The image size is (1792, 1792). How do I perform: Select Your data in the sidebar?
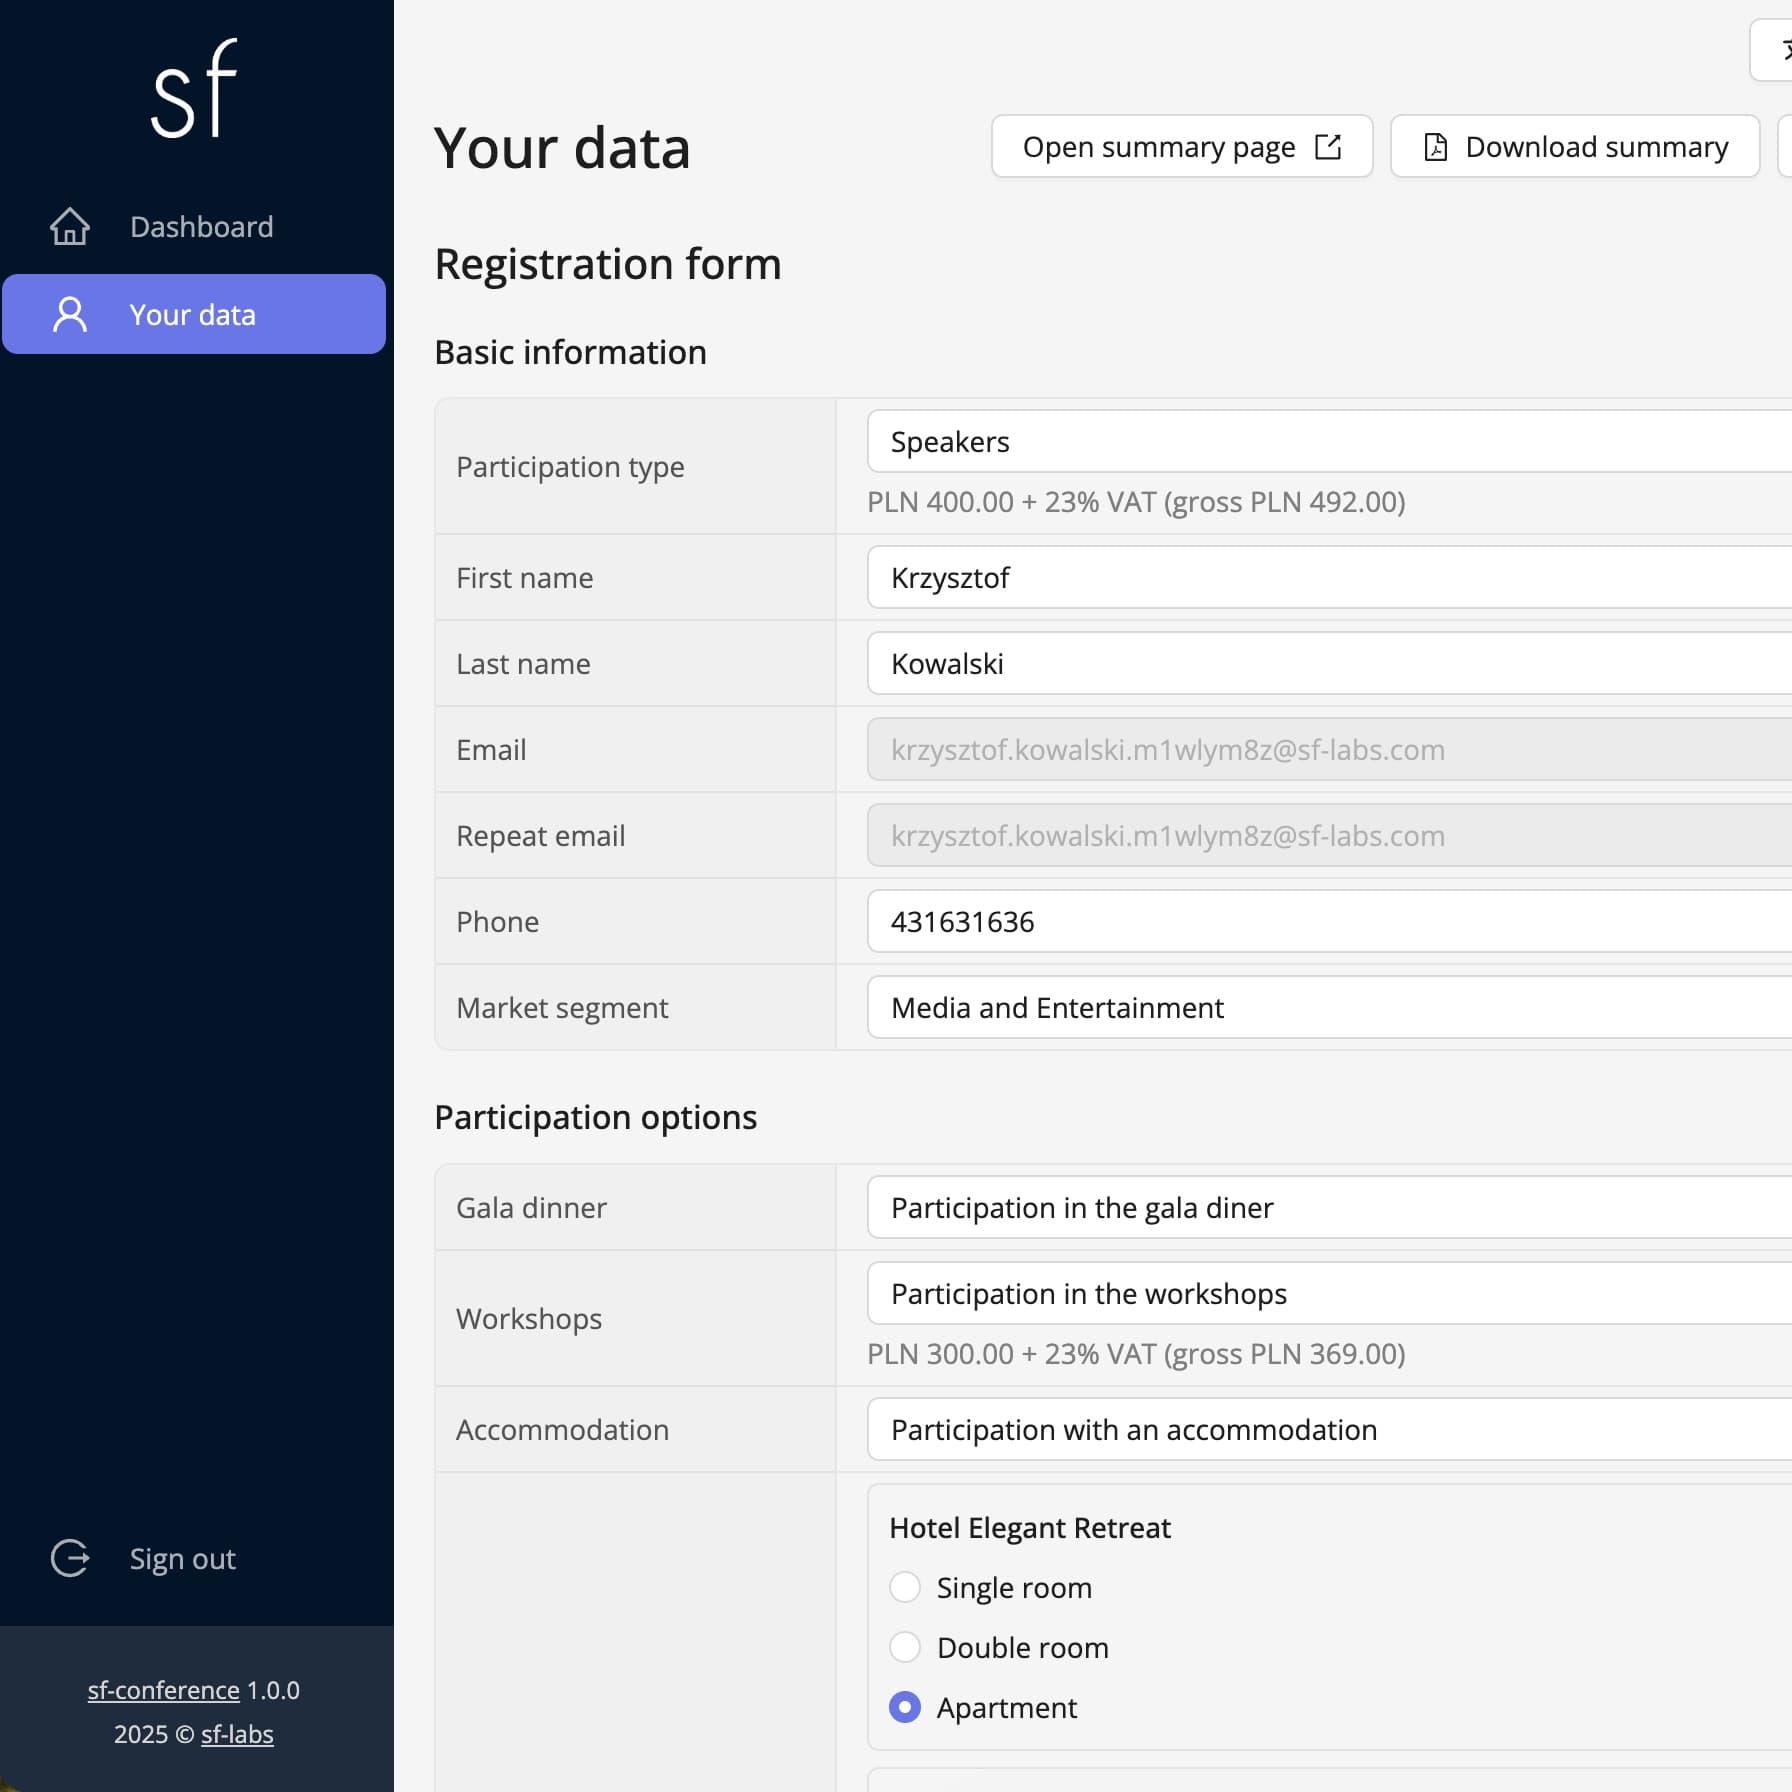click(x=192, y=314)
